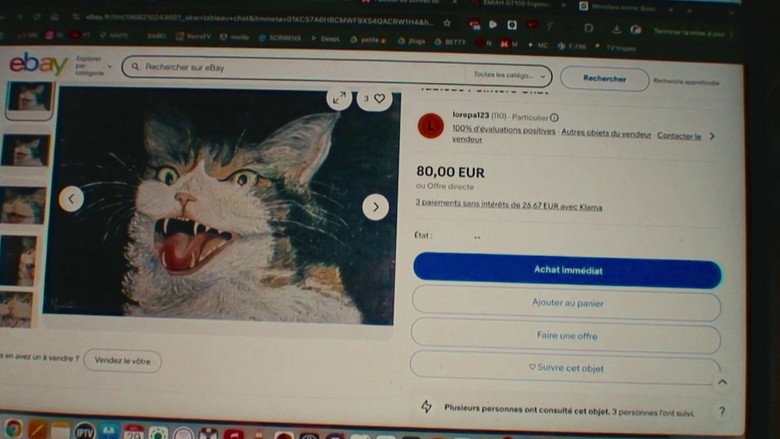780x439 pixels.
Task: Open 100% d'évaluations positives link
Action: (503, 130)
